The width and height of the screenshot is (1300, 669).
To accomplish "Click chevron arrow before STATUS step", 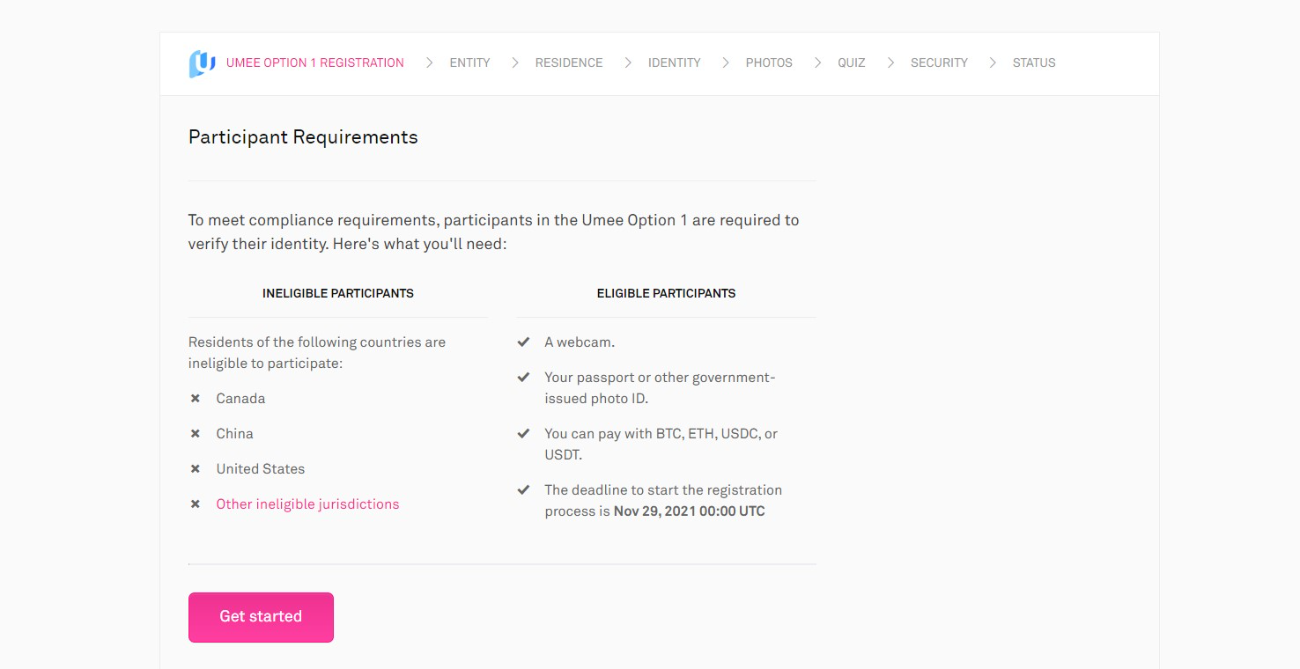I will pyautogui.click(x=992, y=63).
